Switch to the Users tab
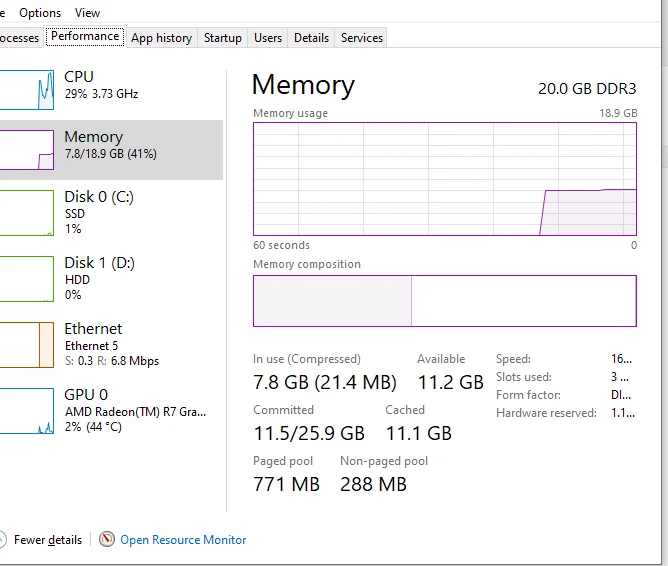 268,38
